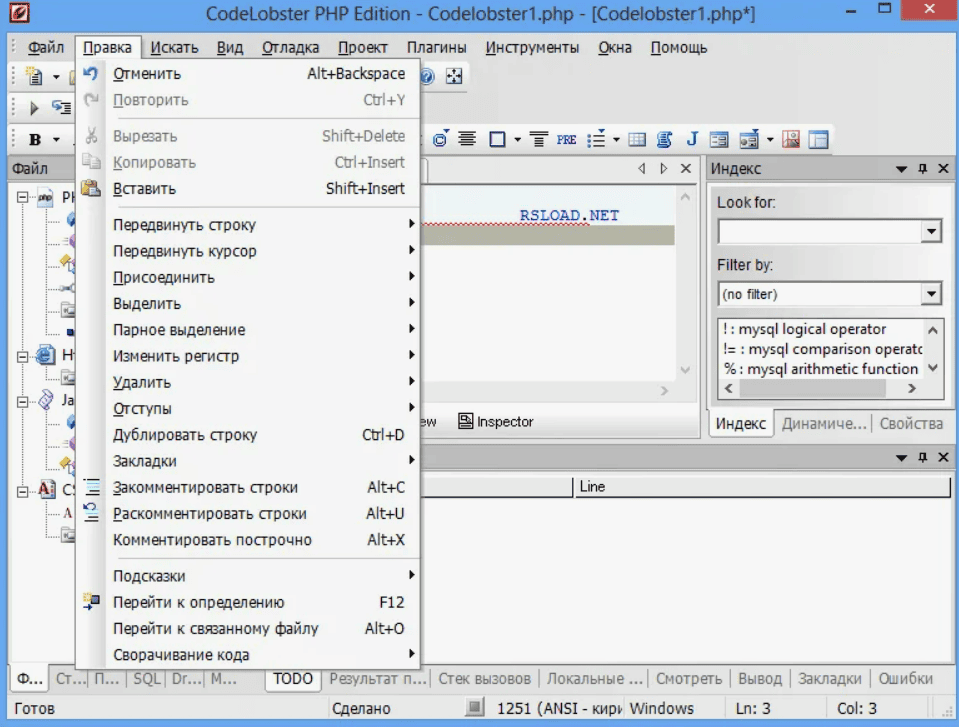
Task: Click the New file toolbar icon
Action: 35,76
